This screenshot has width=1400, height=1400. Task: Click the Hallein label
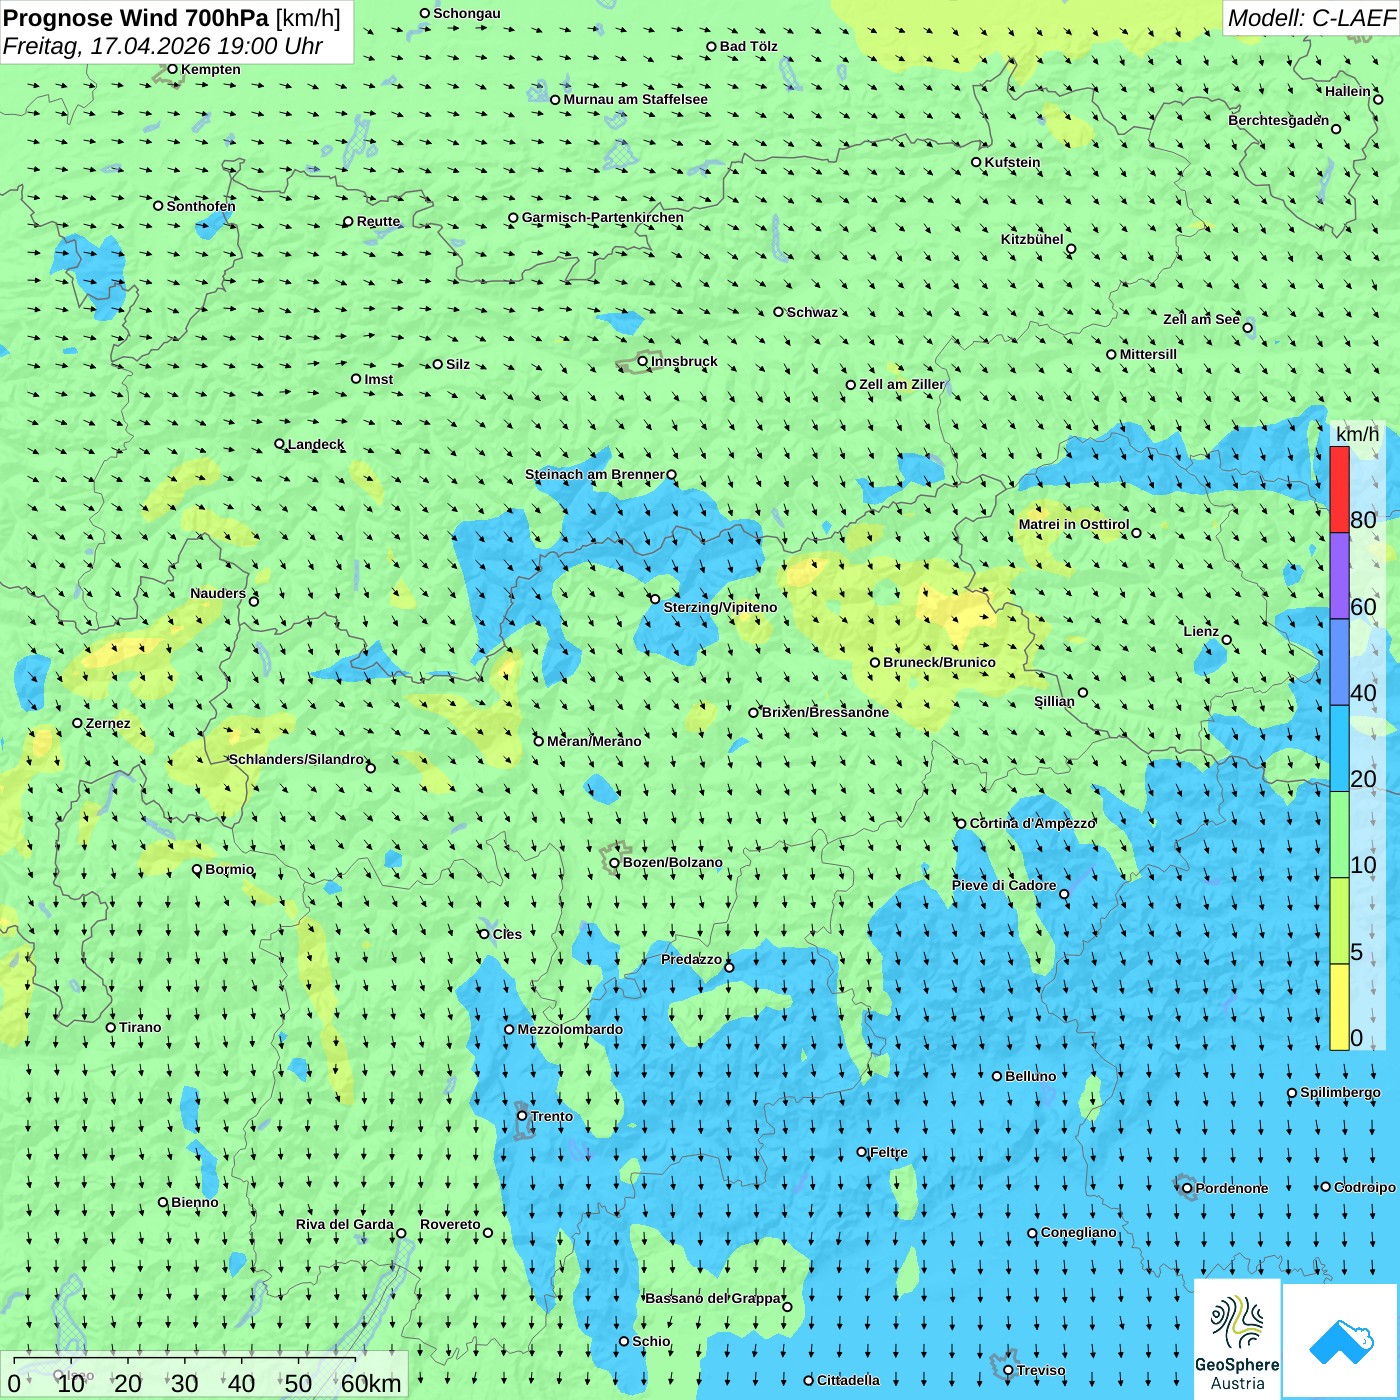(x=1348, y=91)
